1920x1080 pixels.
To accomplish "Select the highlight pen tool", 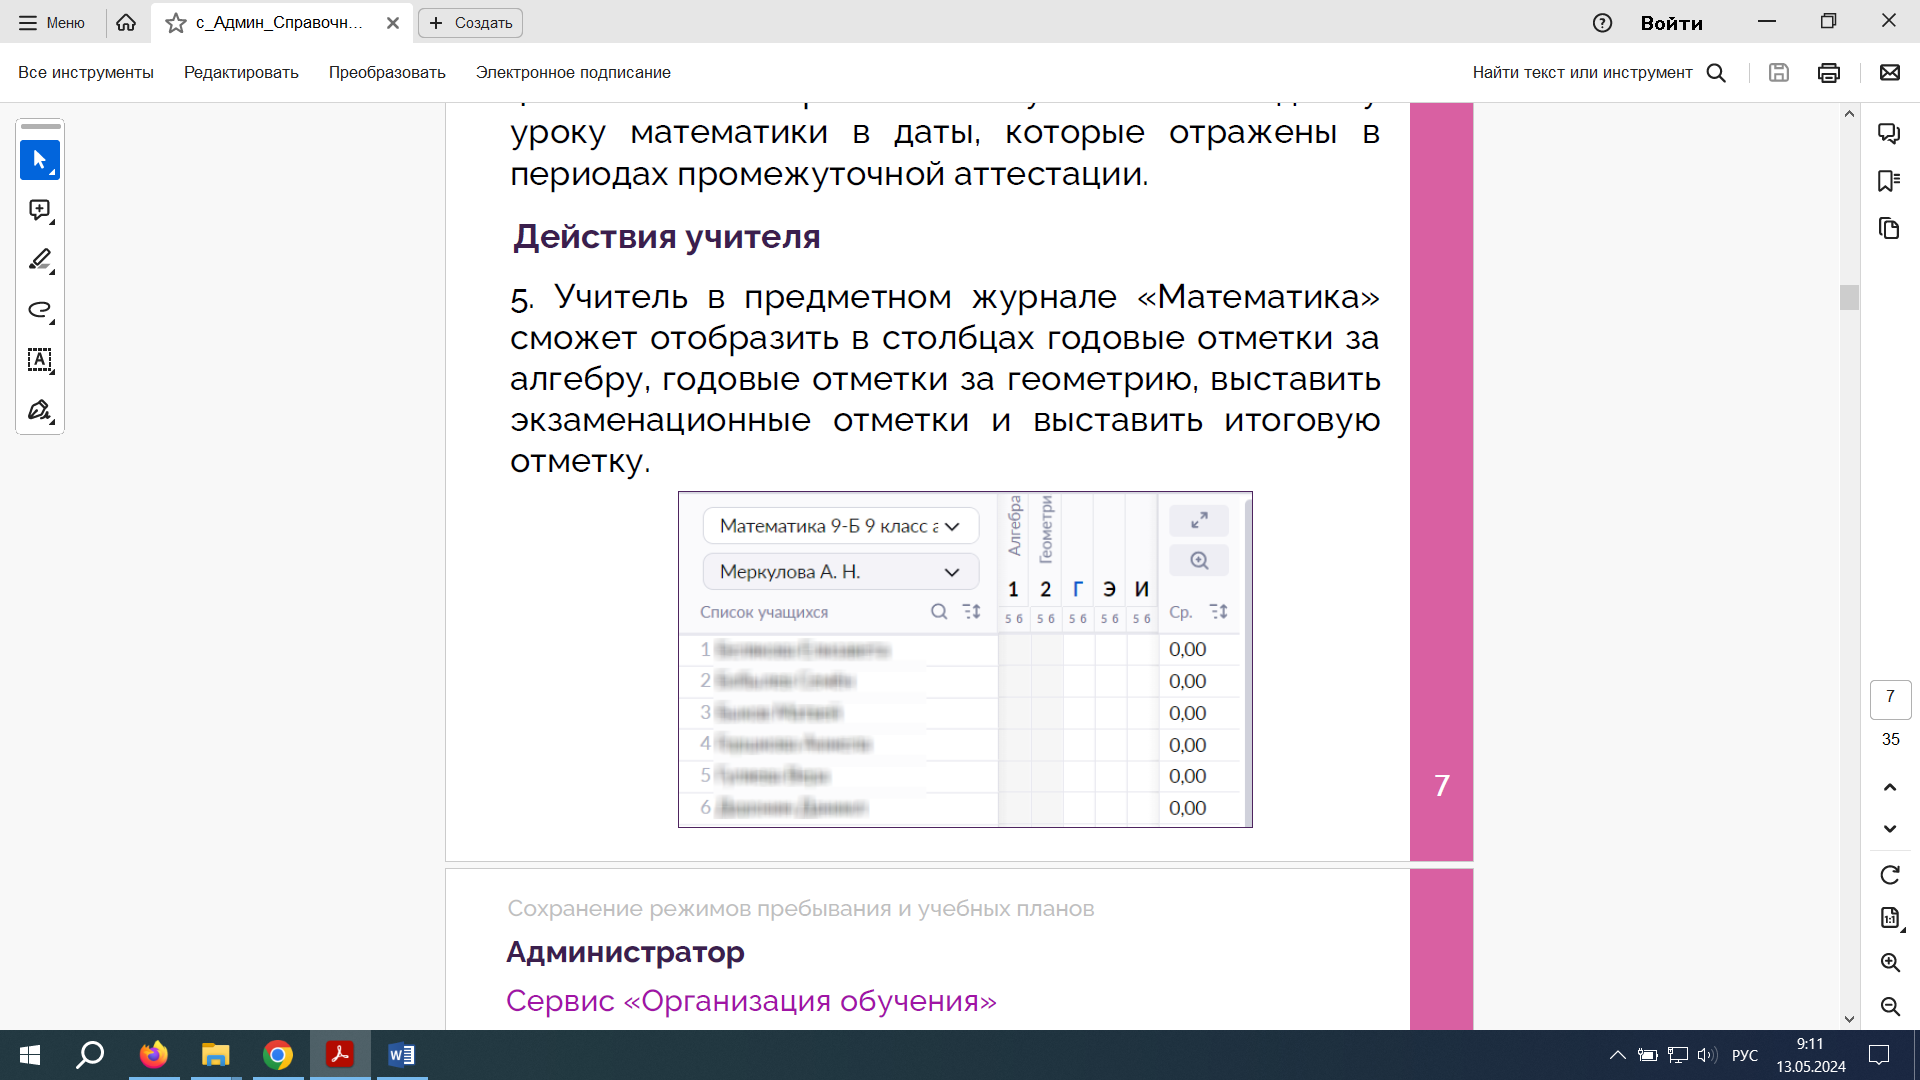I will 40,260.
